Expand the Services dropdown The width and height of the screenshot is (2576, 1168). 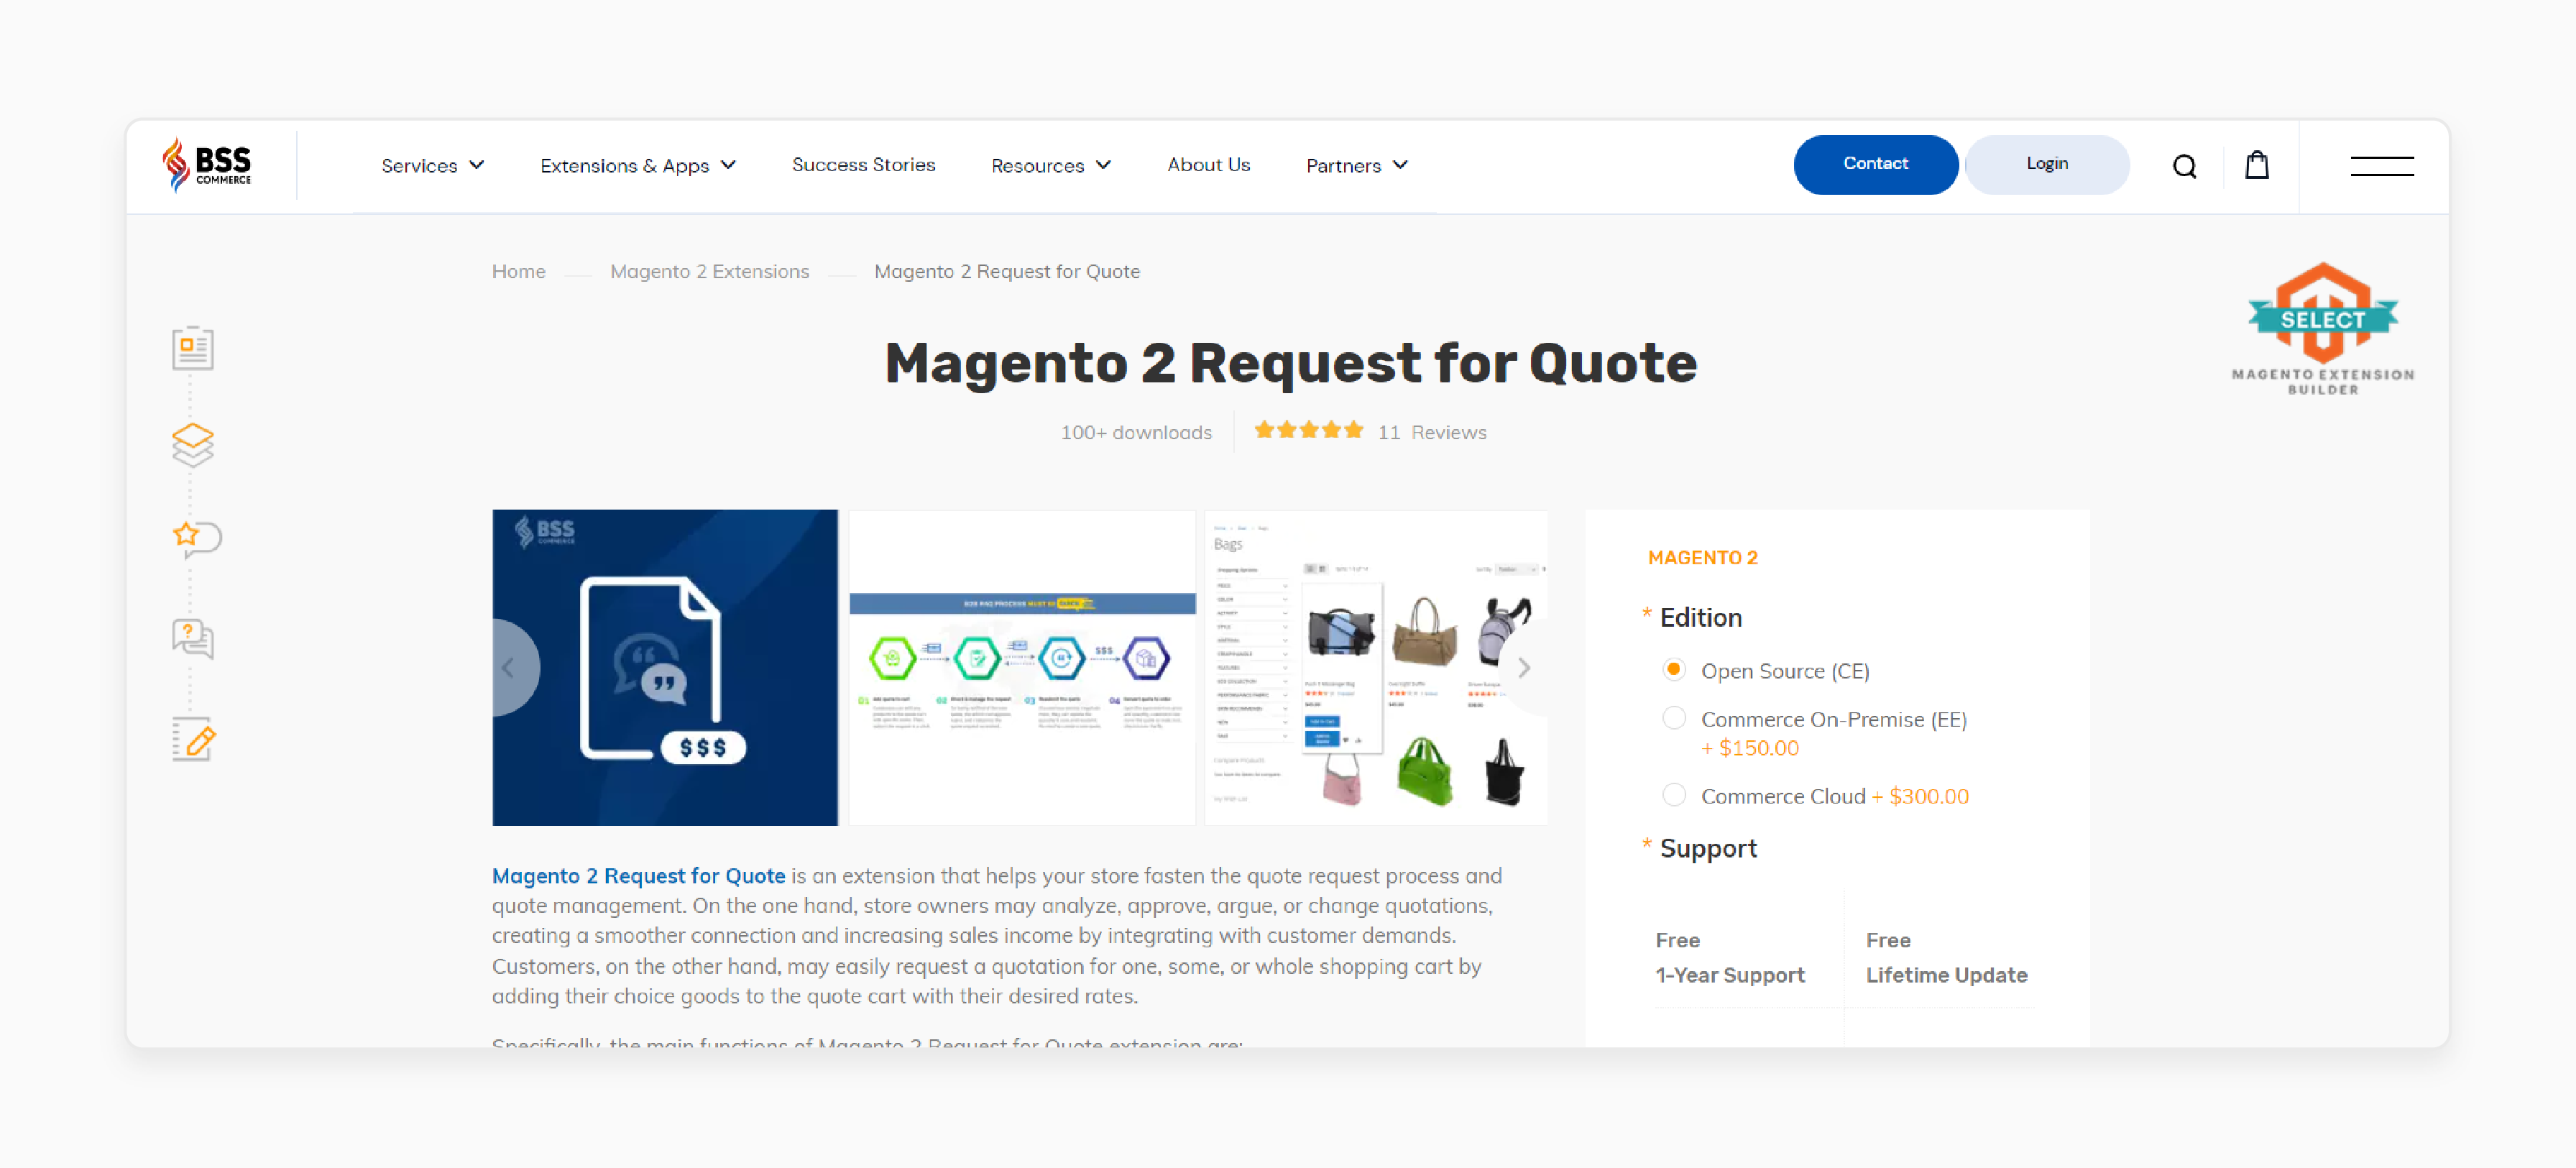(x=432, y=166)
